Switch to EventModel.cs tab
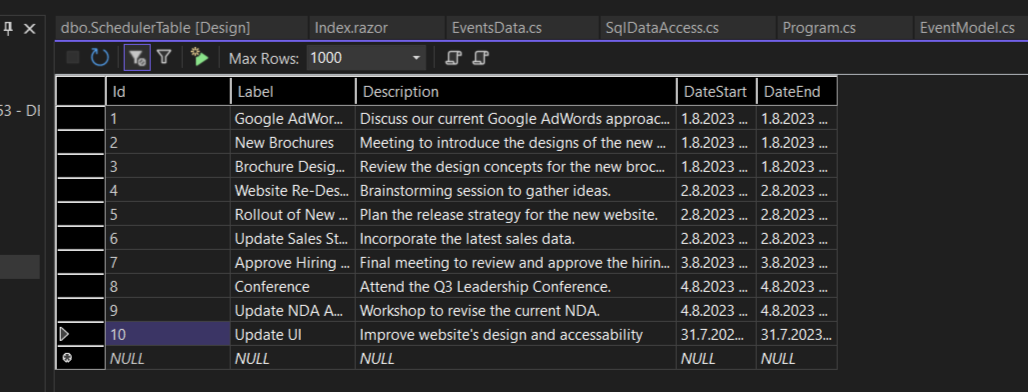Image resolution: width=1028 pixels, height=392 pixels. tap(967, 28)
